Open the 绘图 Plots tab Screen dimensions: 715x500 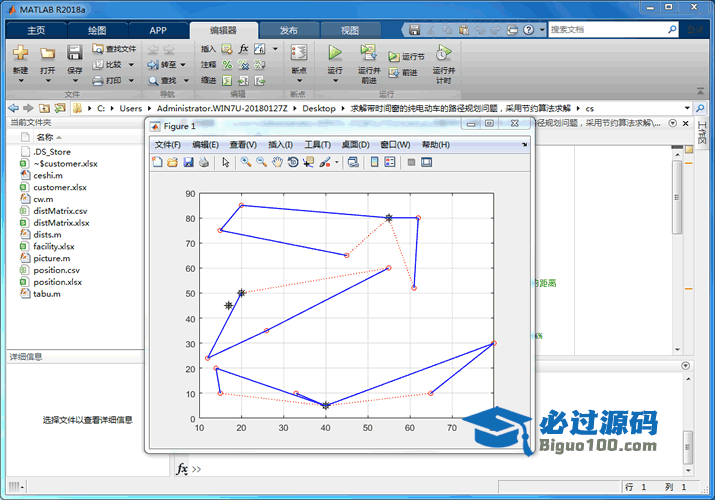[97, 31]
